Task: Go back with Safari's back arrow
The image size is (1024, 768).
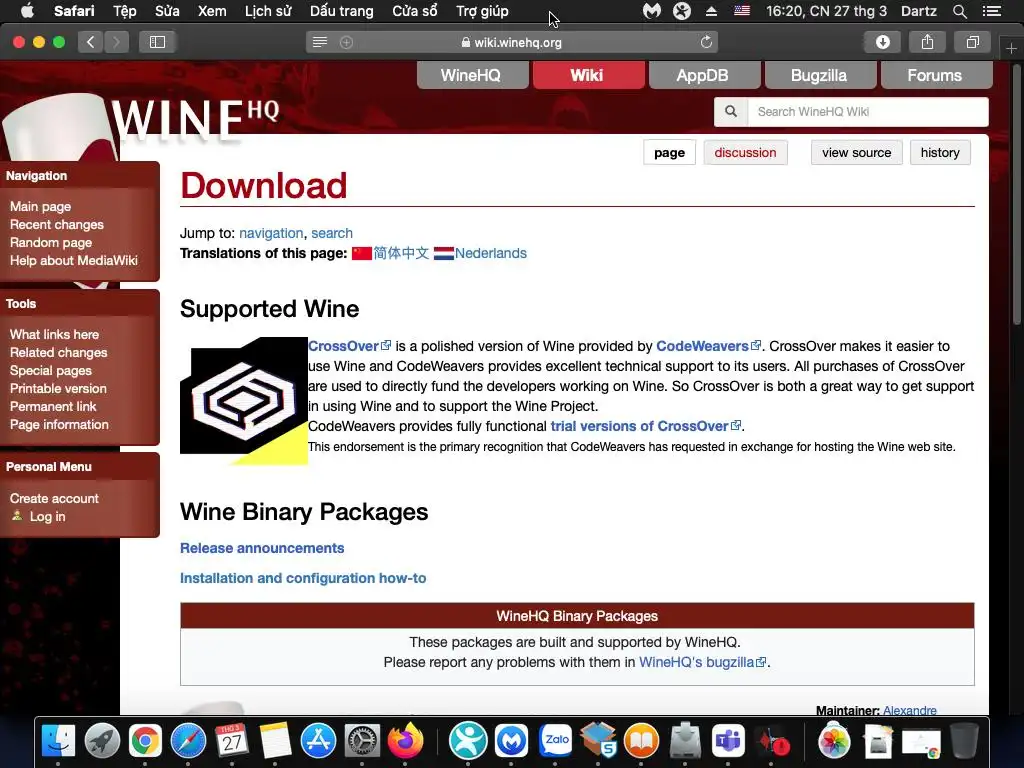Action: (x=91, y=42)
